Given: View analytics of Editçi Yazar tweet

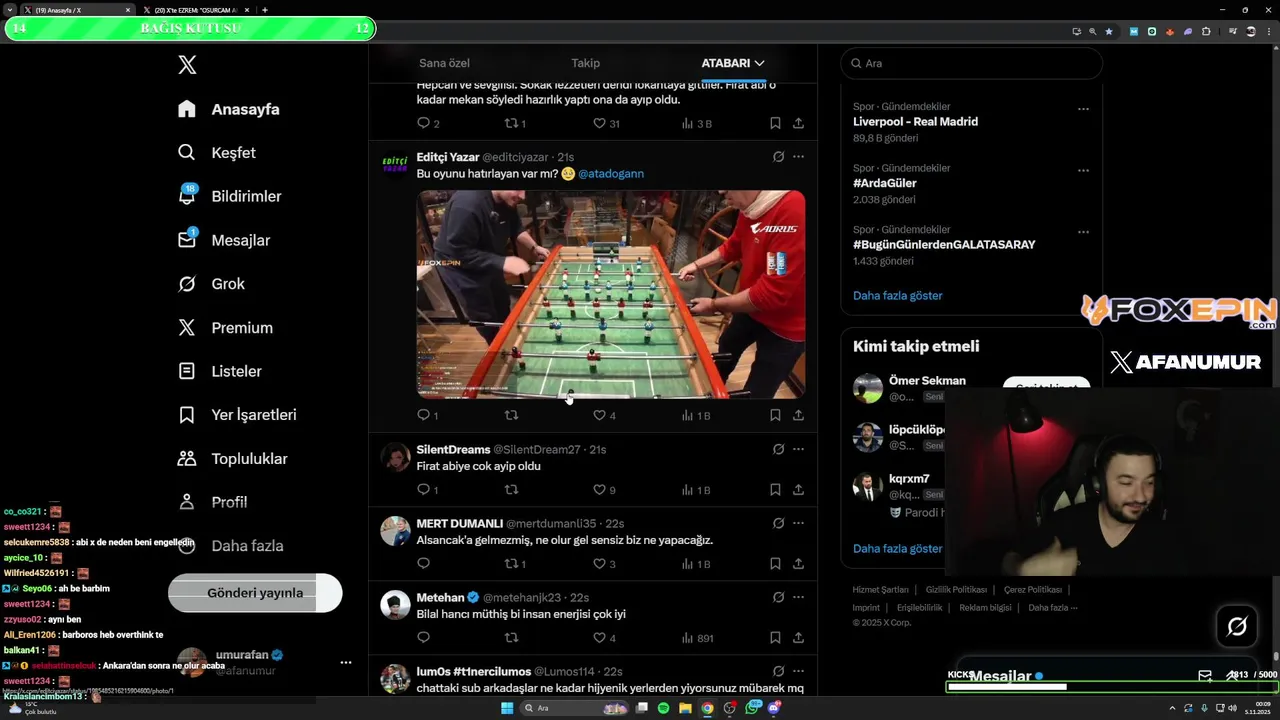Looking at the screenshot, I should pyautogui.click(x=695, y=415).
